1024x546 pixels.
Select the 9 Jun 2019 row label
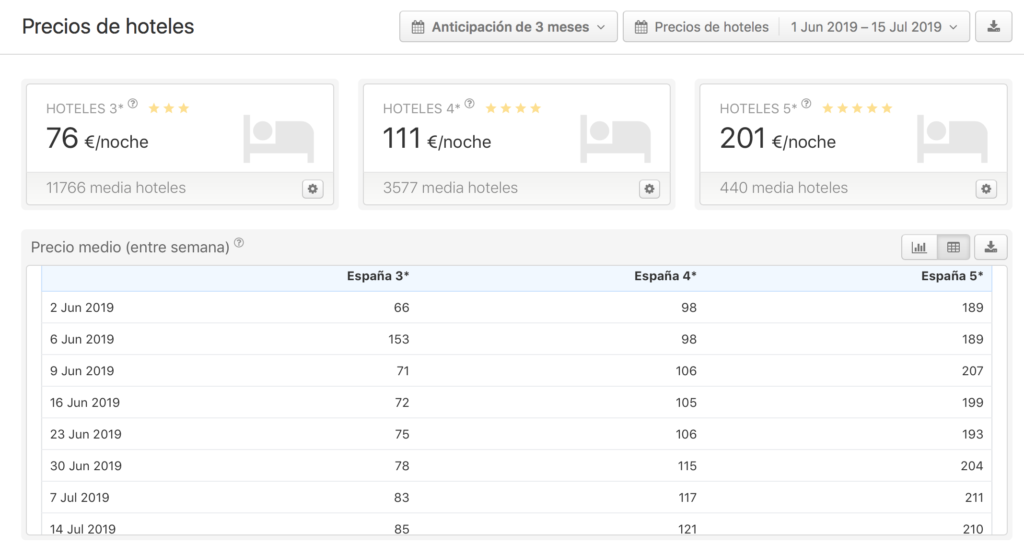coord(82,371)
